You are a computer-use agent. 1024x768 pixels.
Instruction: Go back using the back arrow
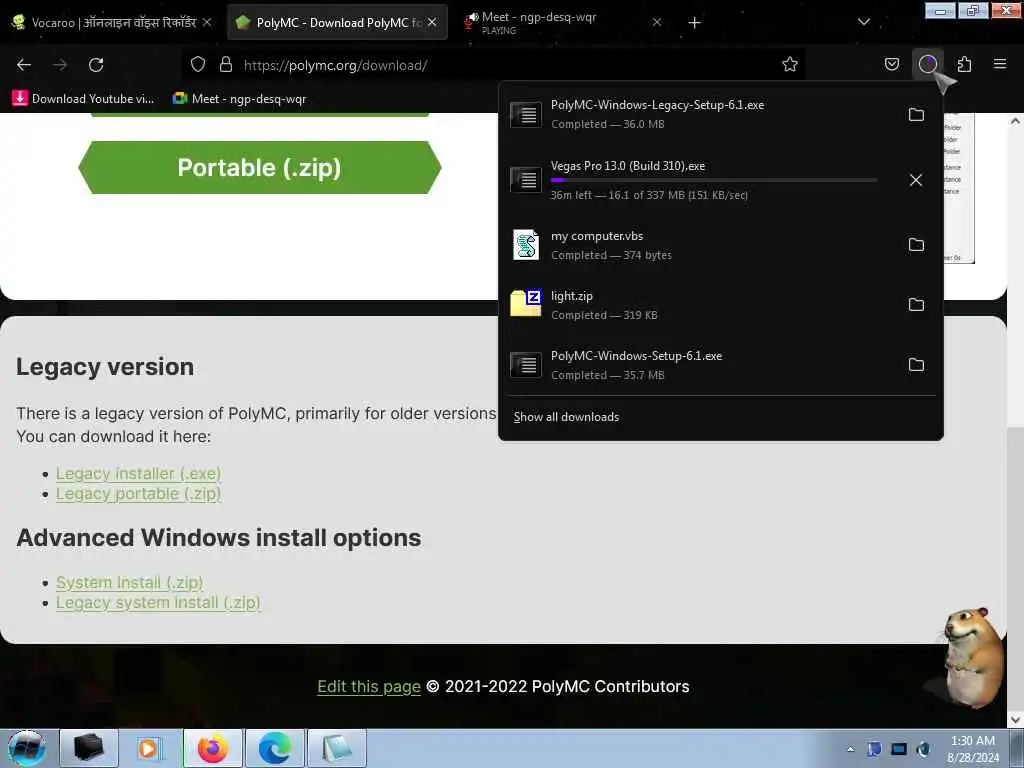pyautogui.click(x=24, y=65)
